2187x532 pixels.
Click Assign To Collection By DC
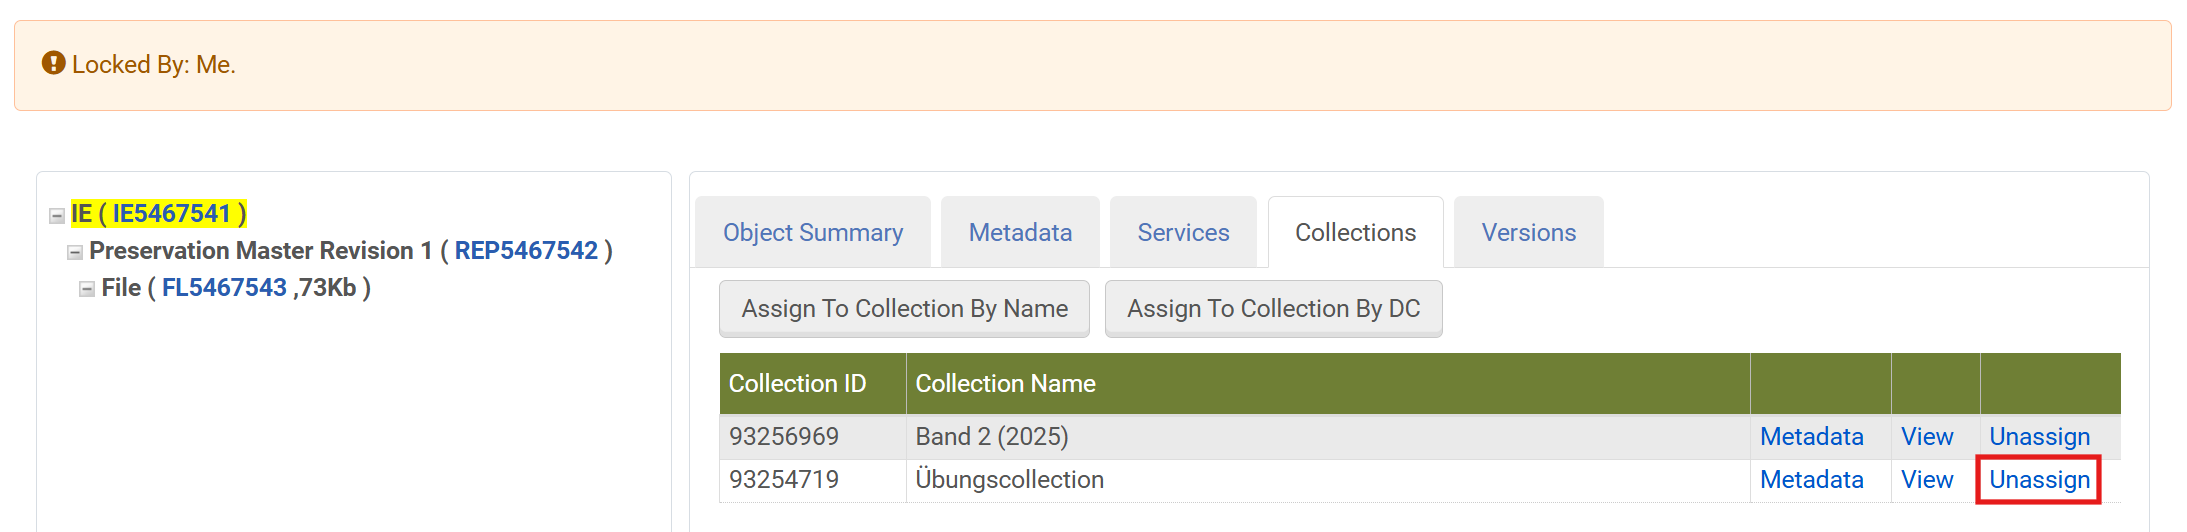pos(1273,309)
